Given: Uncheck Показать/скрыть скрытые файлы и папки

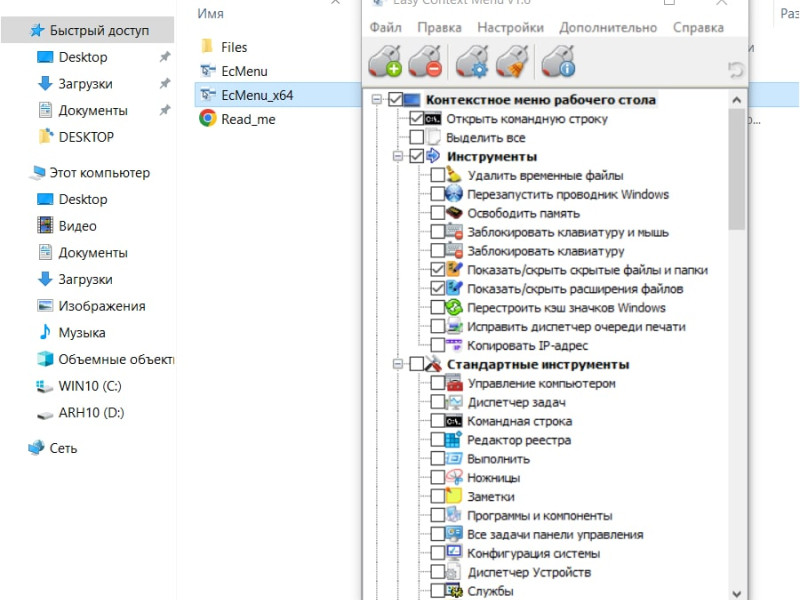Looking at the screenshot, I should (x=437, y=269).
